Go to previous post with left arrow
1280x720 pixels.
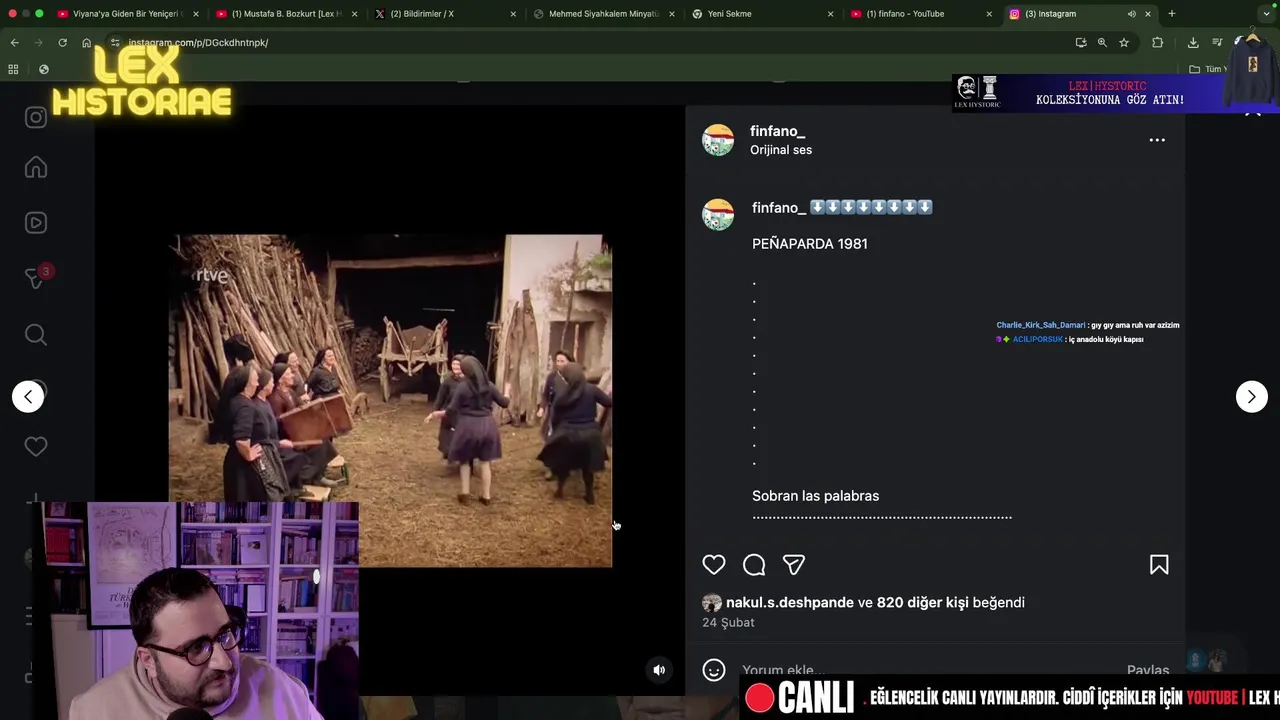(28, 397)
